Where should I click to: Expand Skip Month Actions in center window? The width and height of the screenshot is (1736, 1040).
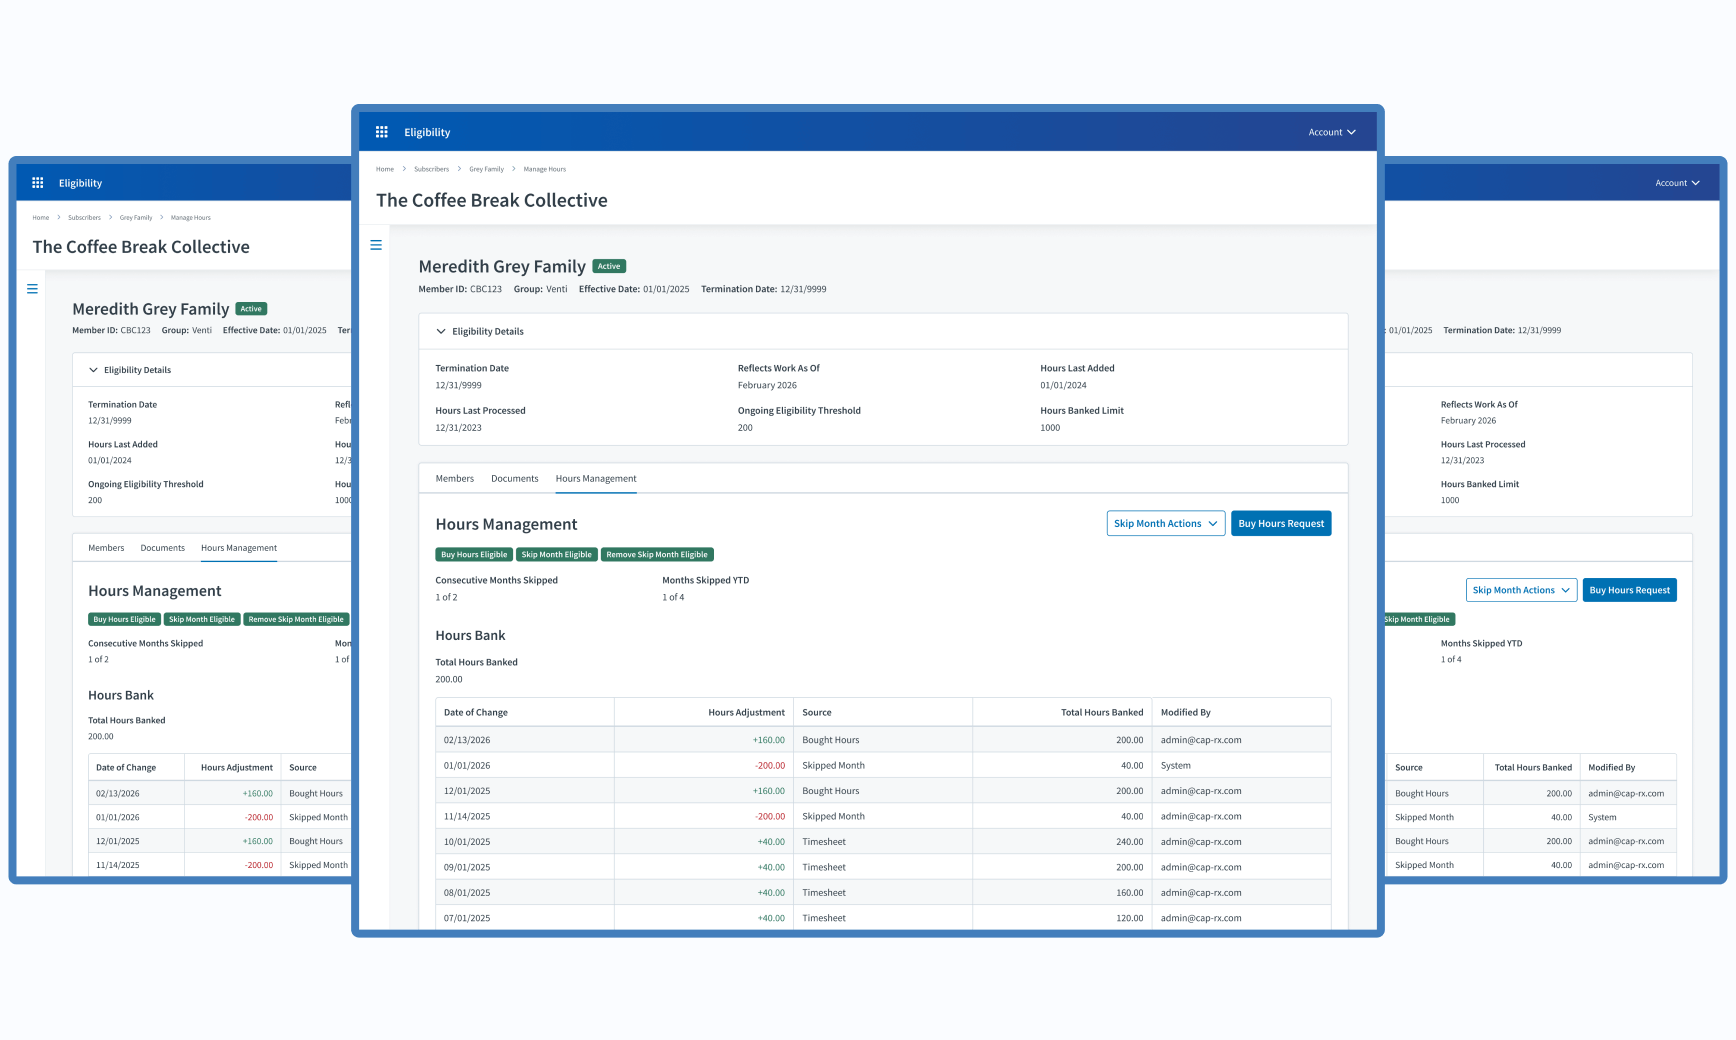click(1165, 524)
